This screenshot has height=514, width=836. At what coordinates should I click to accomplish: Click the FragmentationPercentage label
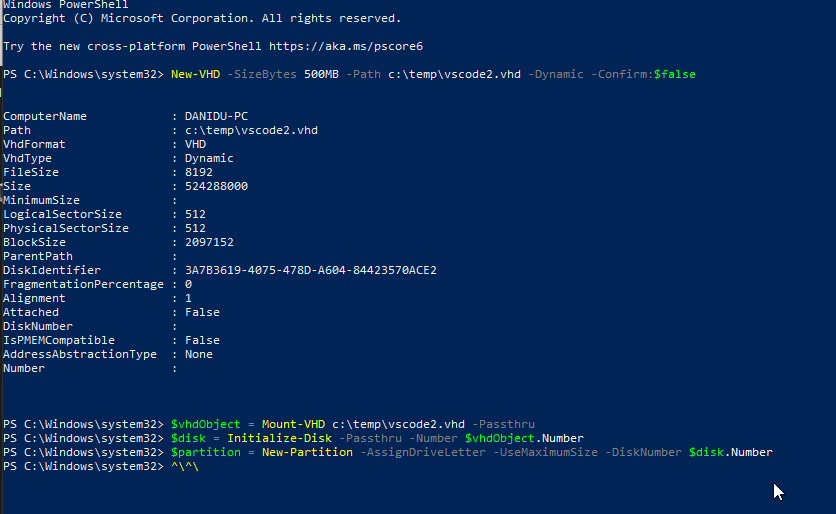point(83,284)
